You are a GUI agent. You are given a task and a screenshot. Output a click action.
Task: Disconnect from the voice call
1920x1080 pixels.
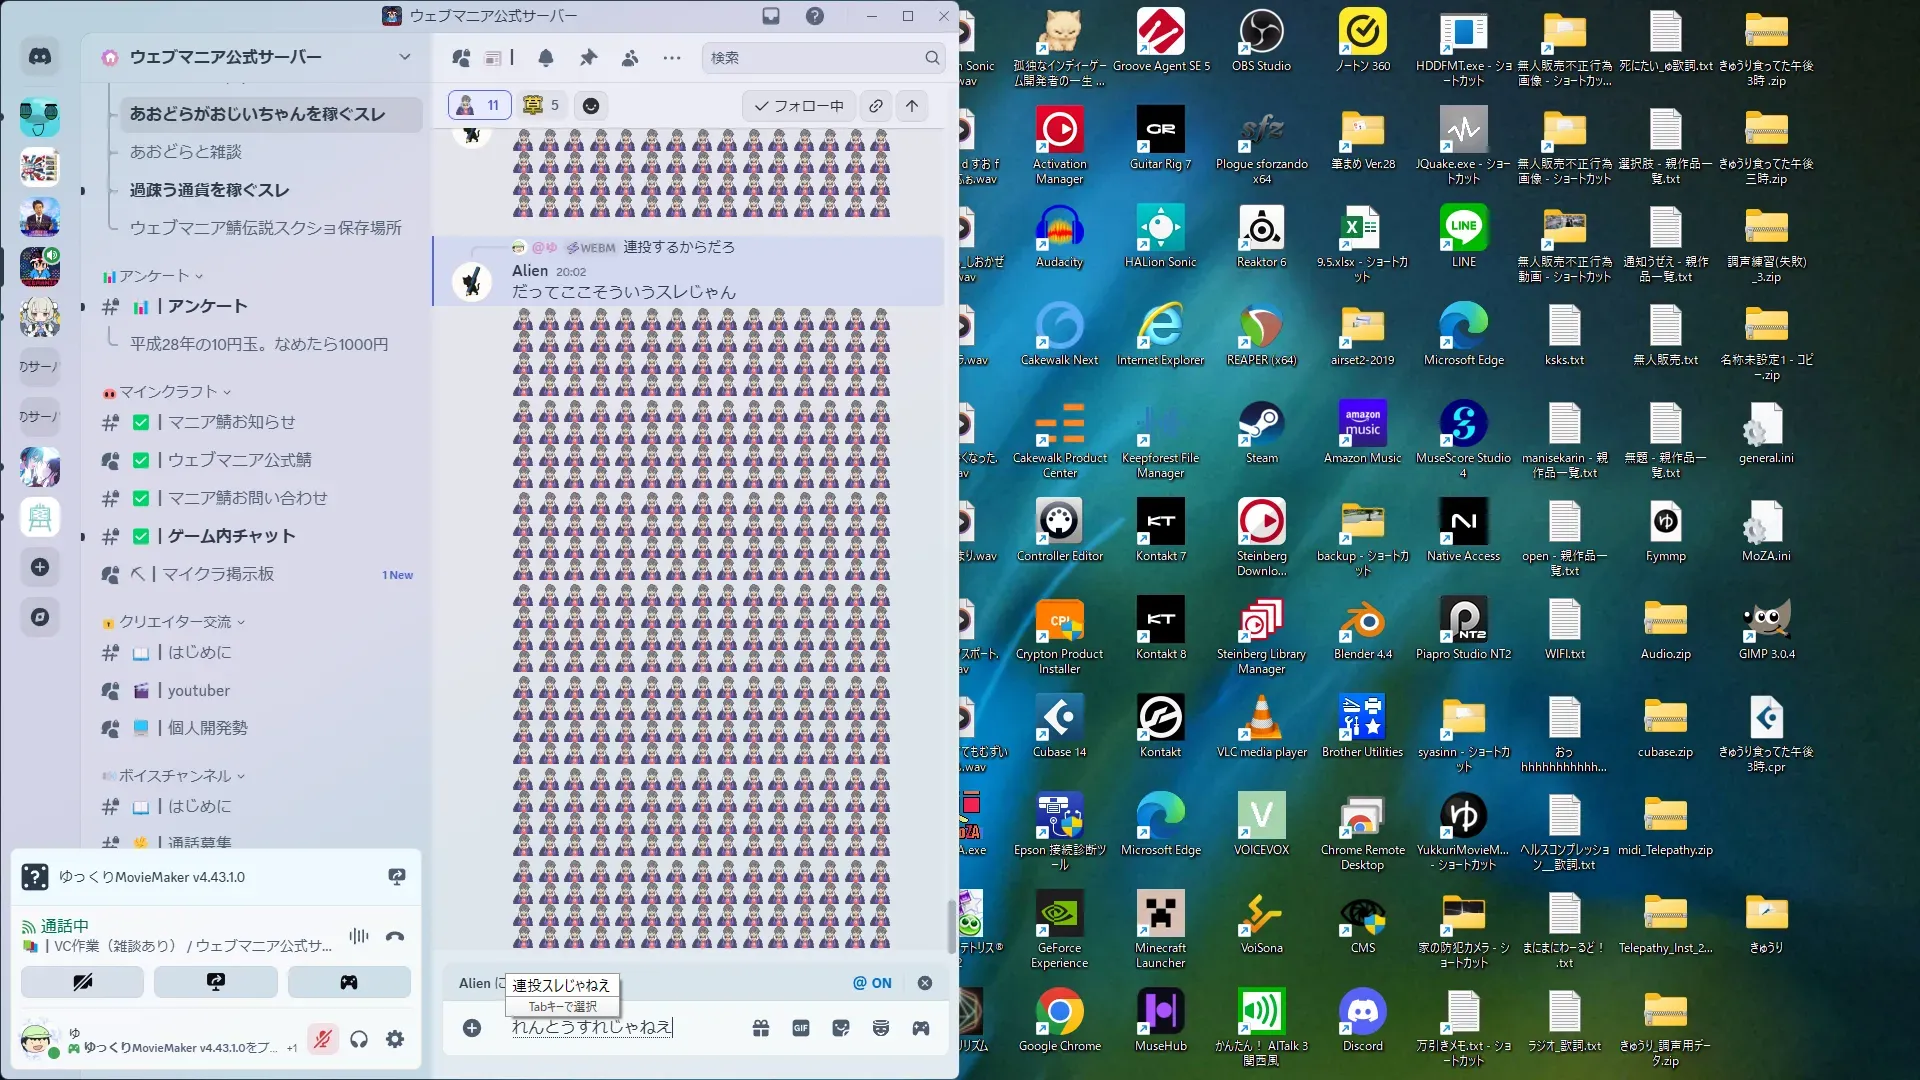coord(395,937)
